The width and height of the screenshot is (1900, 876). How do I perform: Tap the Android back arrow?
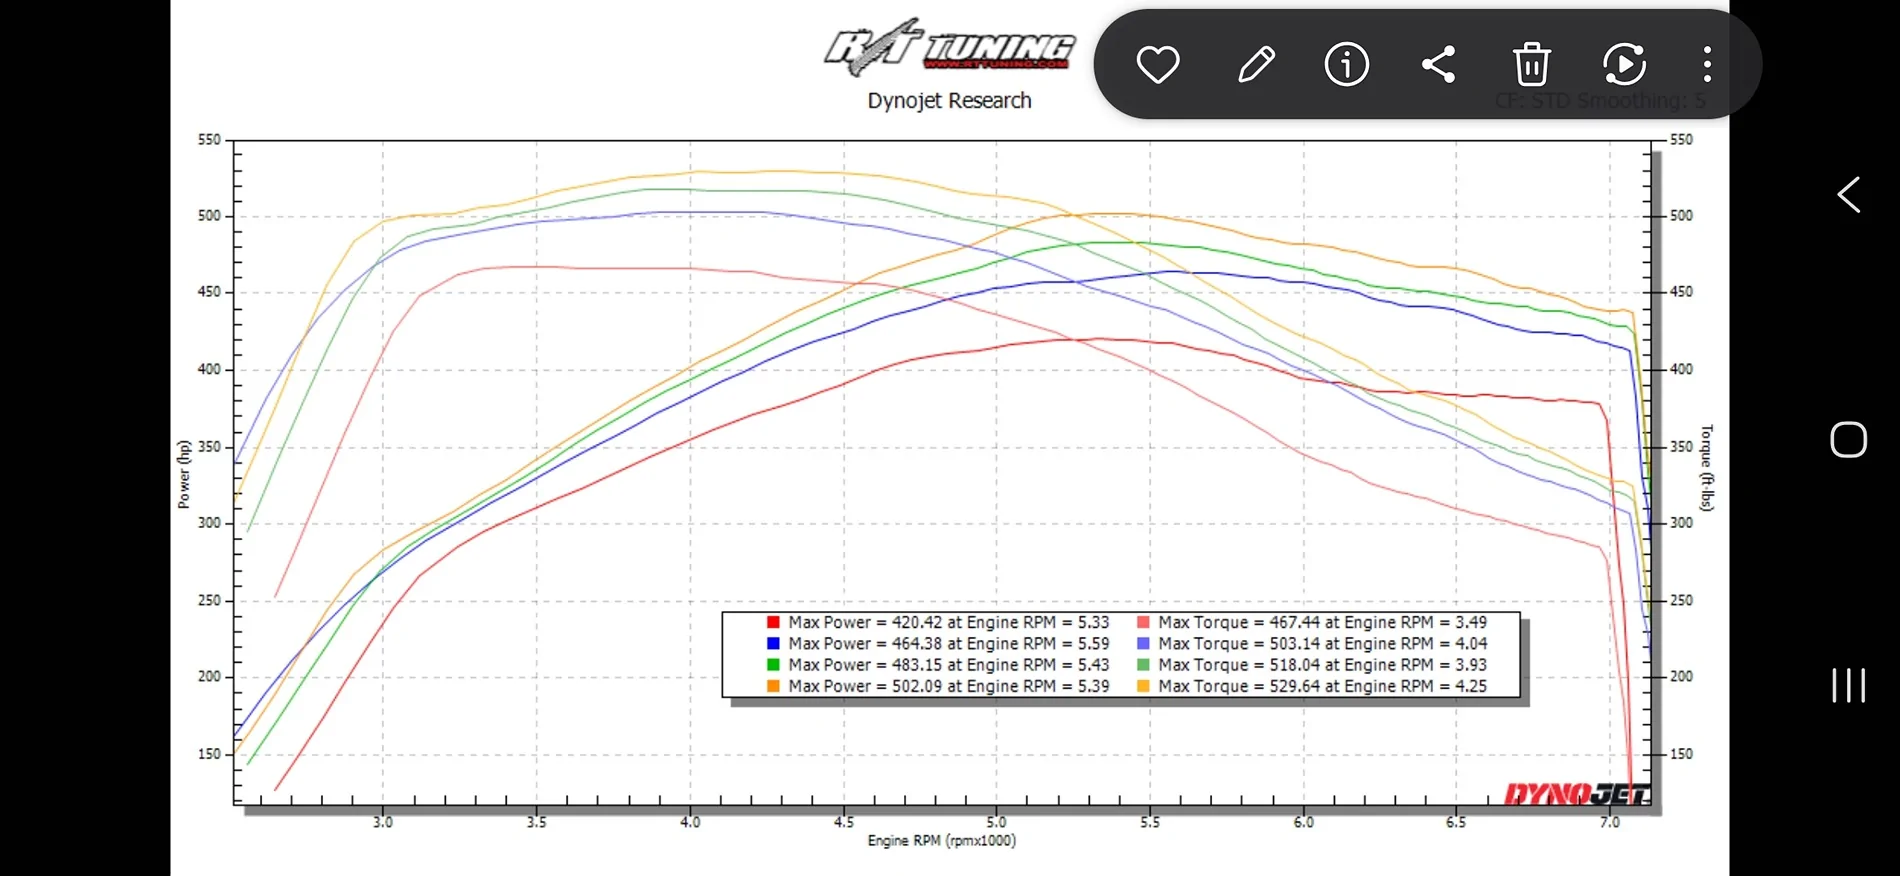1849,195
